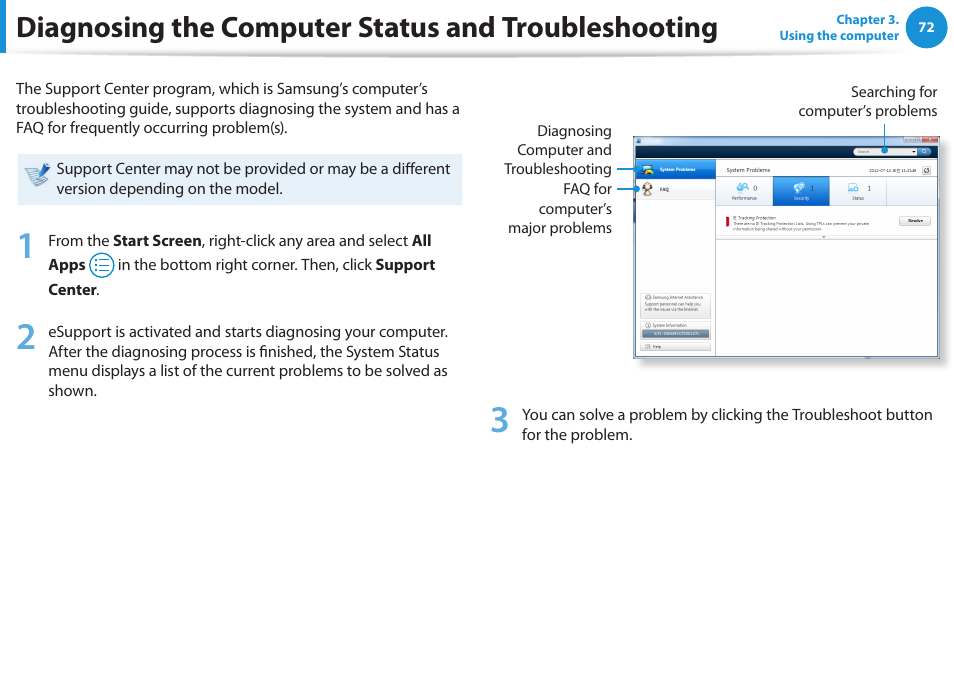
Task: Click the note pencil icon beside Support Center notice
Action: [x=37, y=175]
